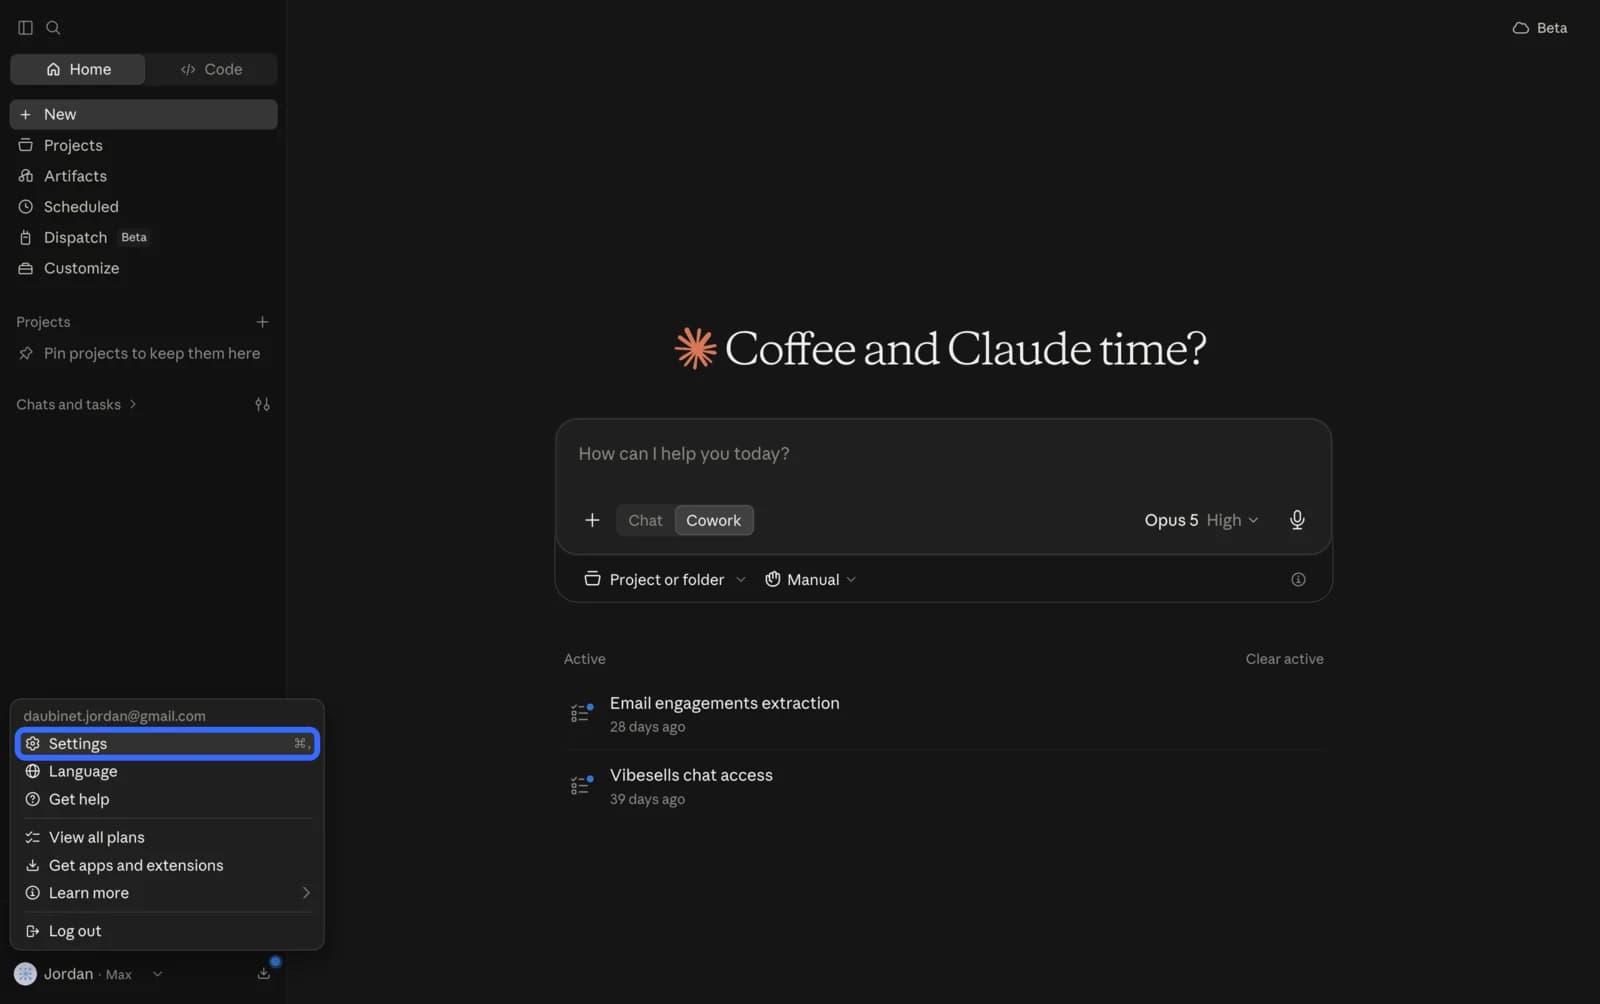This screenshot has height=1004, width=1600.
Task: Click the Active section label
Action: [x=585, y=659]
